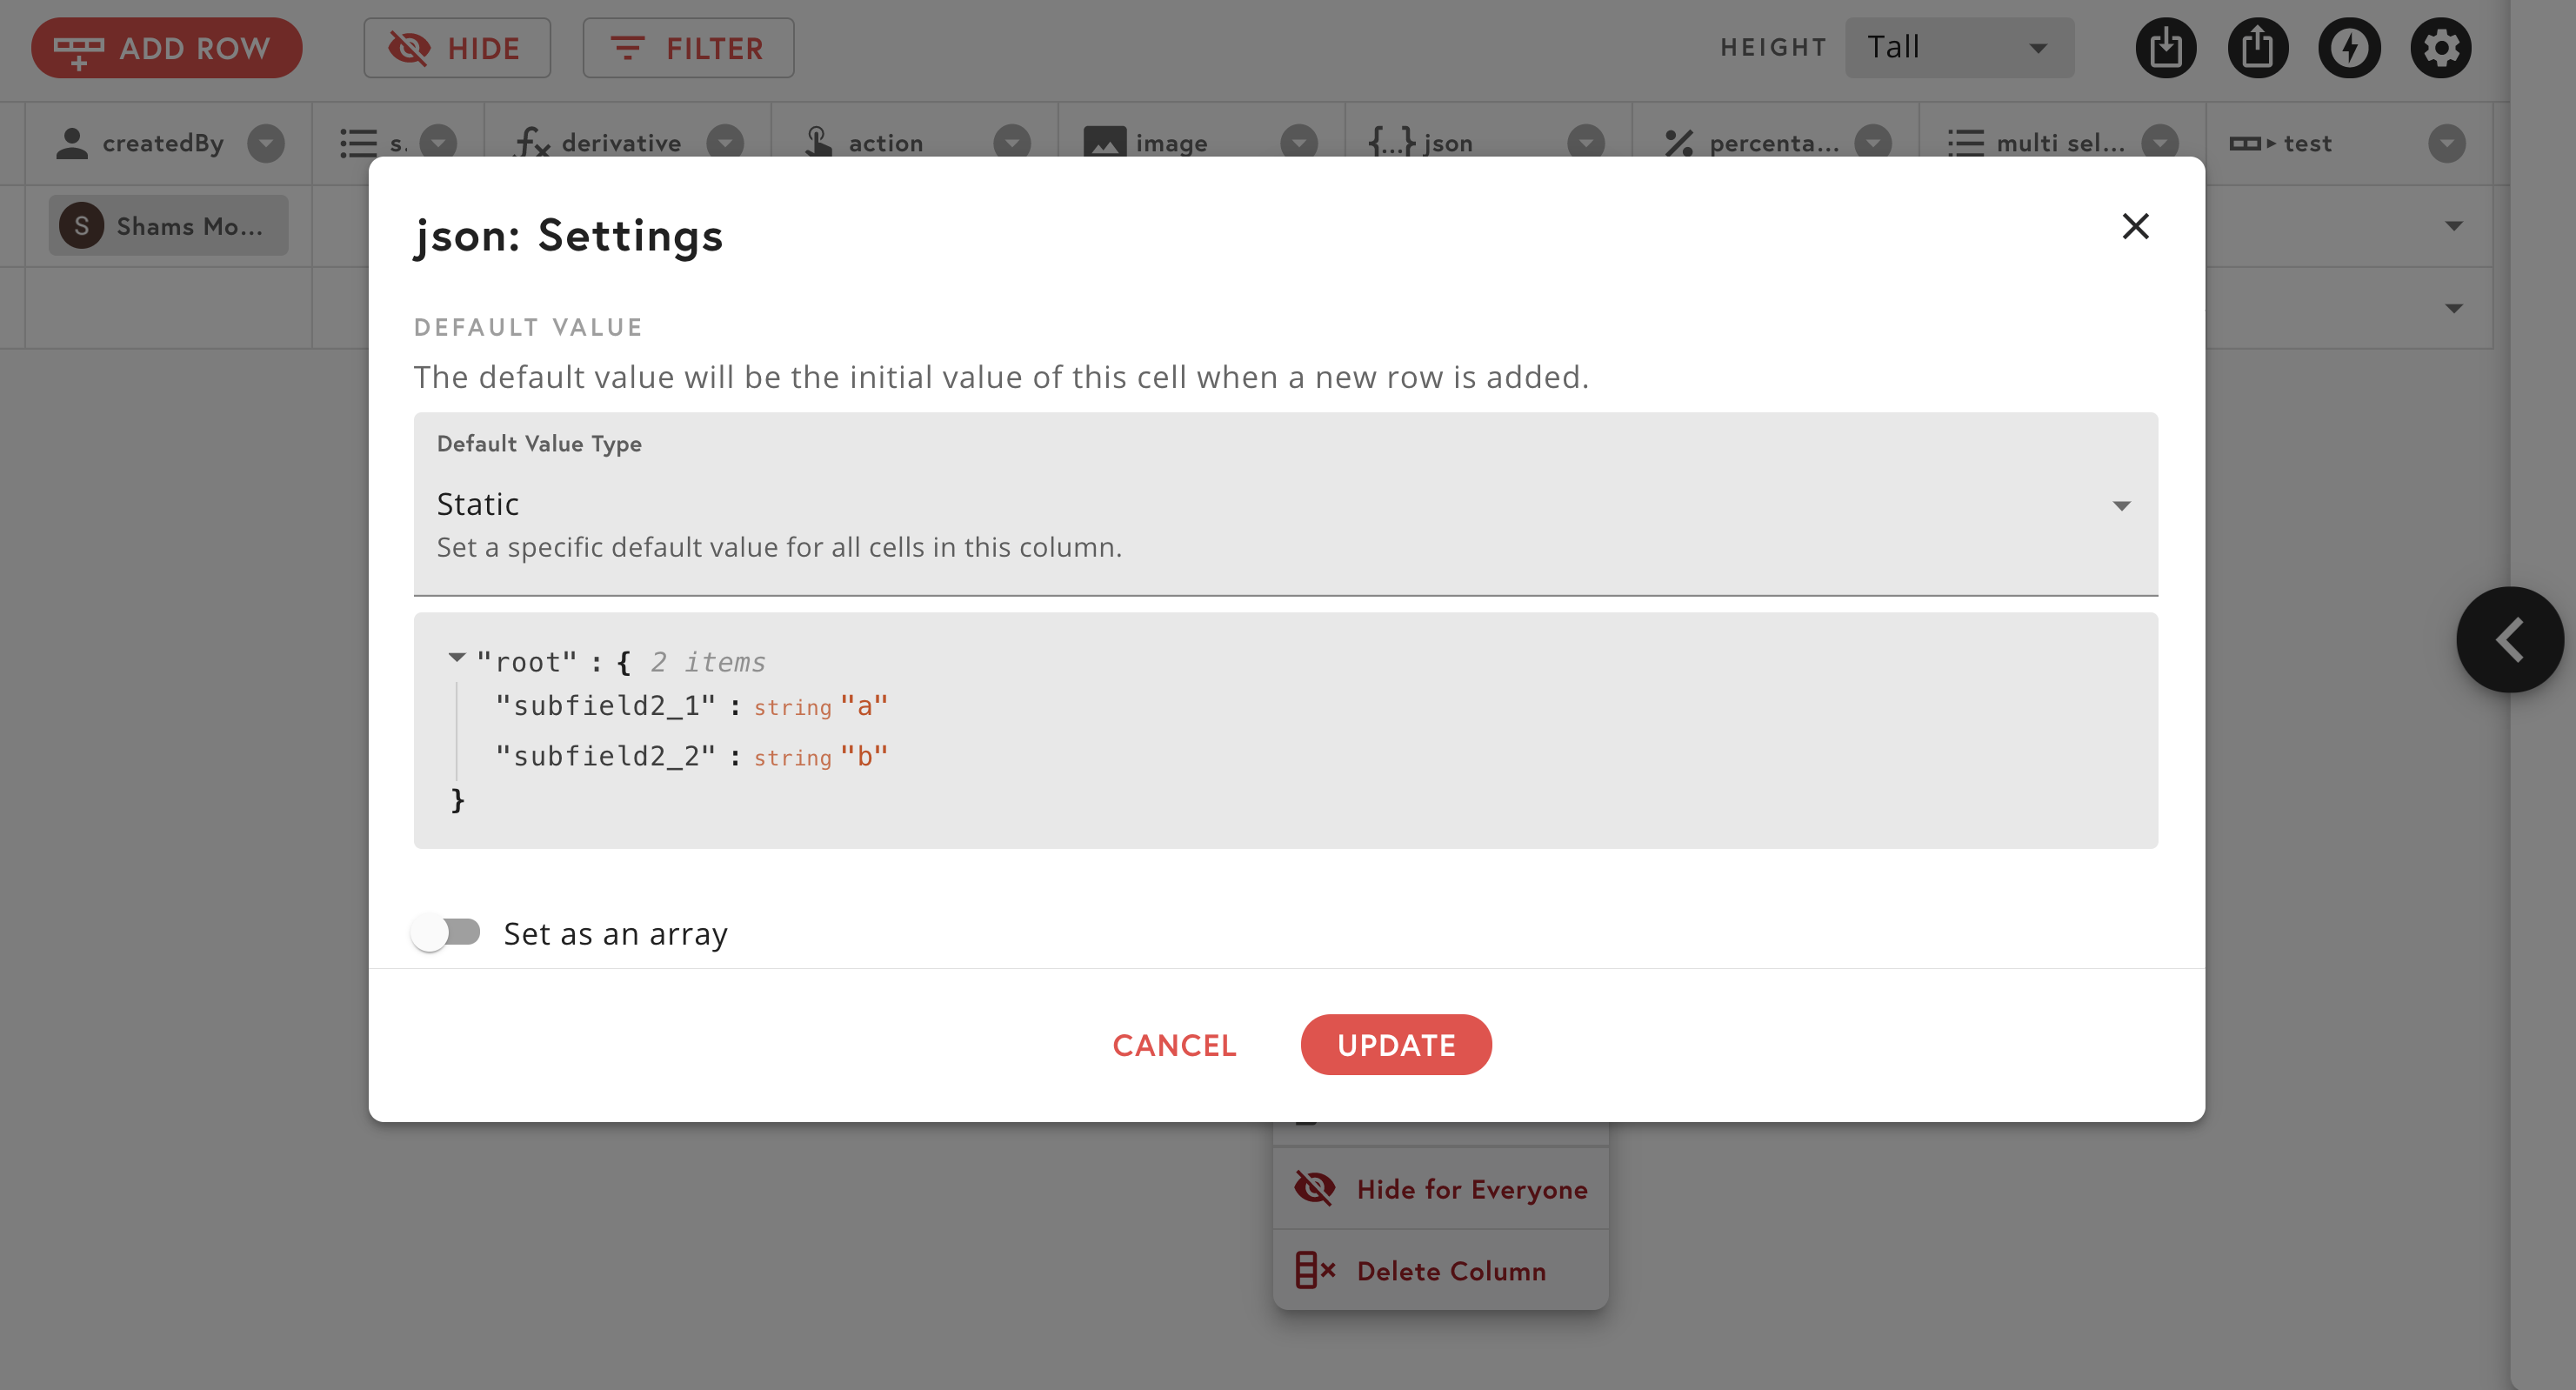Click CANCEL to dismiss the dialog
The height and width of the screenshot is (1390, 2576).
pyautogui.click(x=1174, y=1044)
